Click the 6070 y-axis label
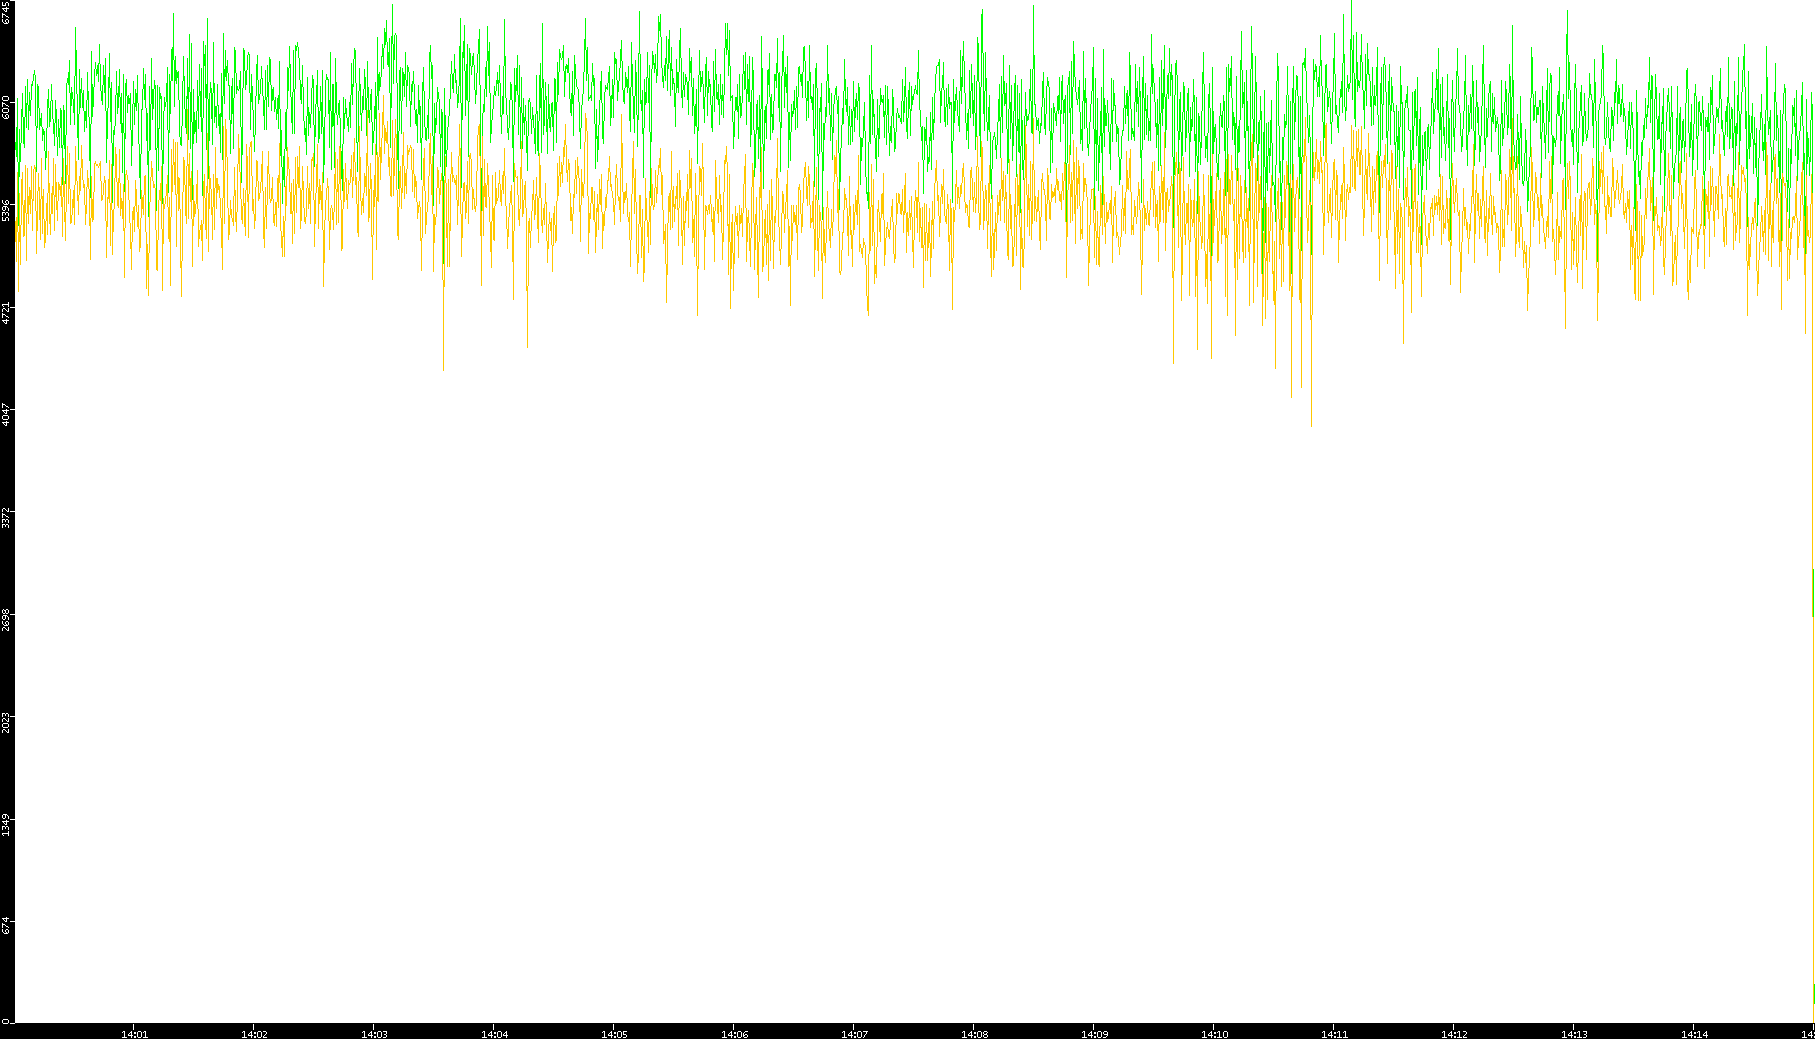The height and width of the screenshot is (1039, 1815). coord(6,107)
